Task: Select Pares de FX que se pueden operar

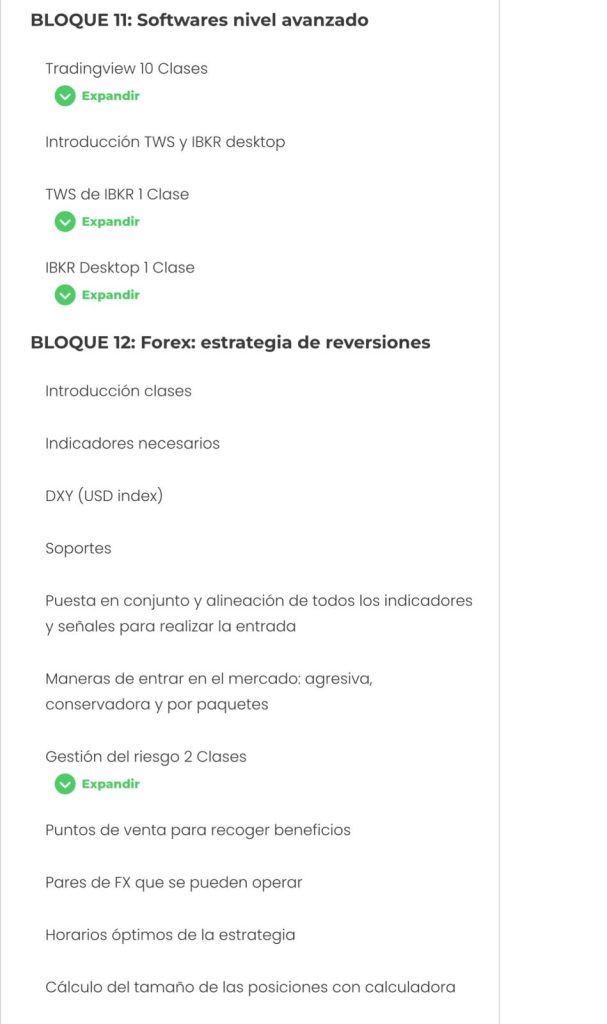Action: (173, 882)
